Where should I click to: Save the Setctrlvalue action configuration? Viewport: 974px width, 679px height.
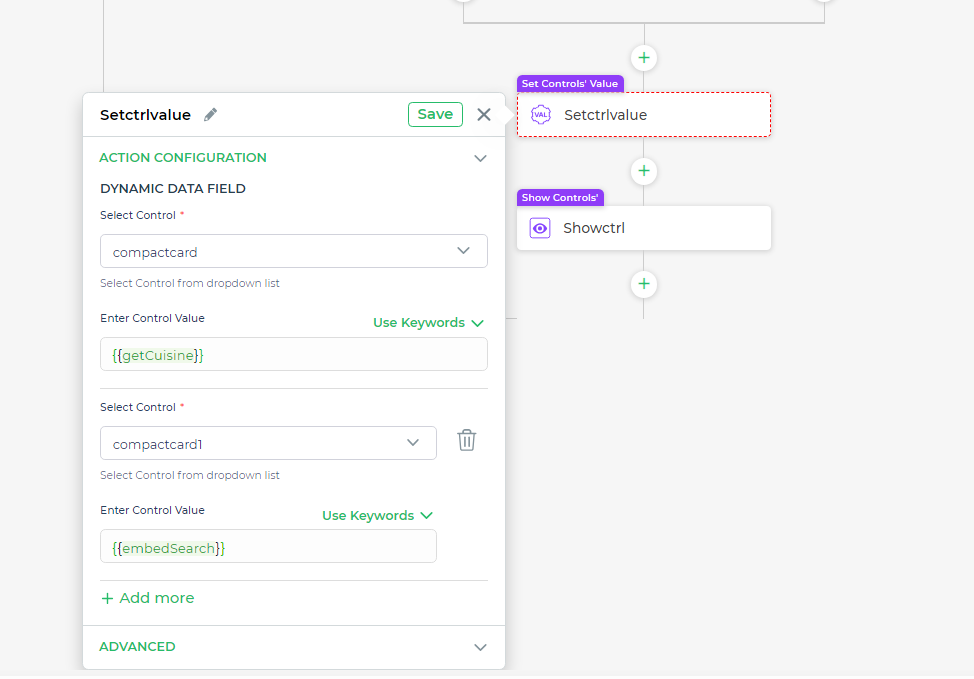(x=435, y=114)
